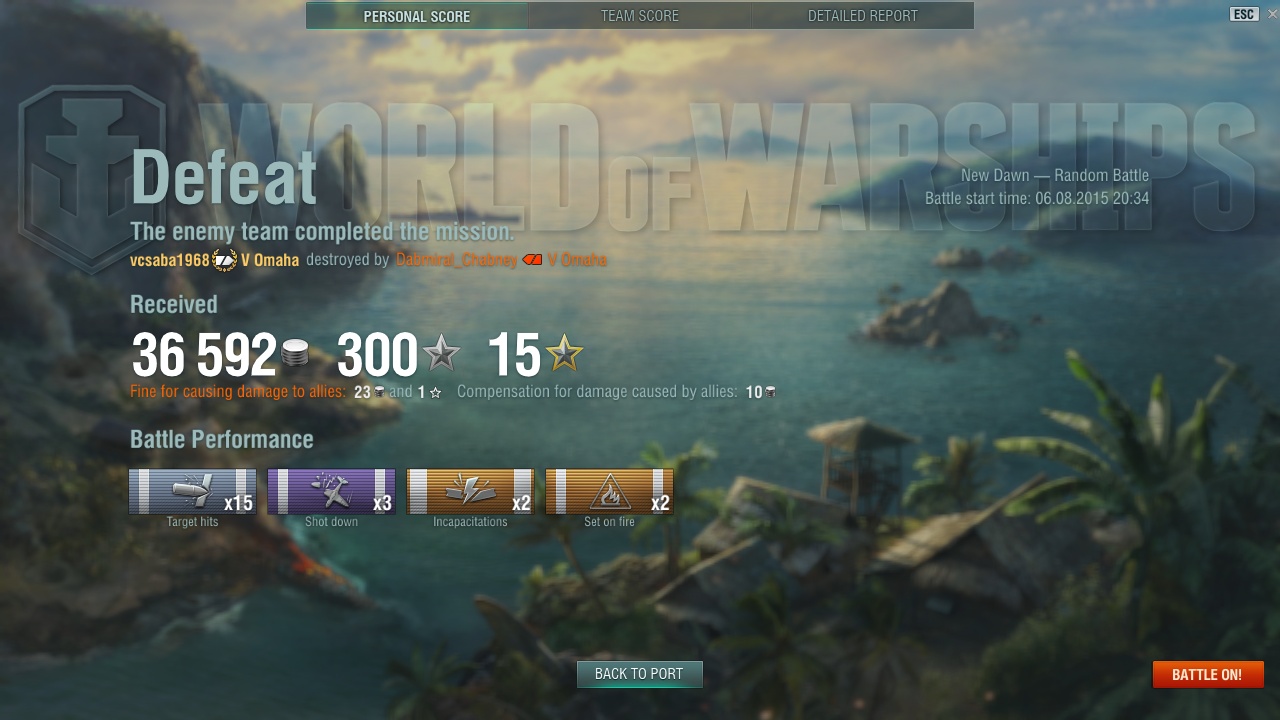Click the compensation credits coin icon
The height and width of the screenshot is (720, 1280).
tap(770, 392)
